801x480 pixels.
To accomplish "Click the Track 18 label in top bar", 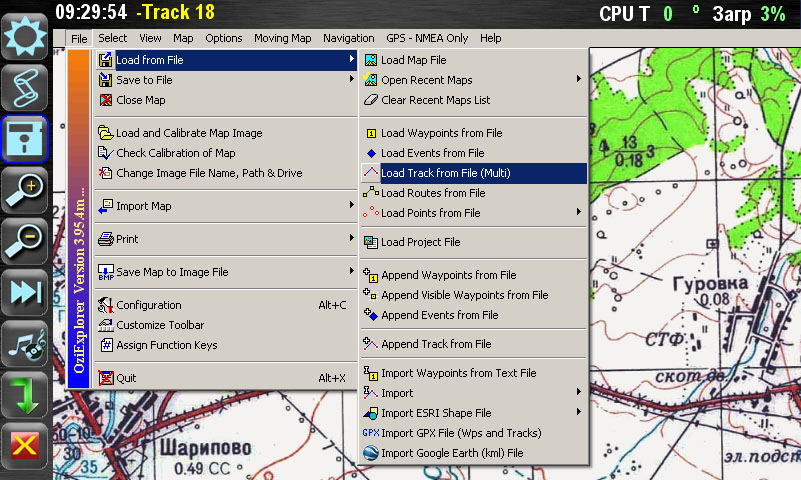I will pyautogui.click(x=178, y=13).
